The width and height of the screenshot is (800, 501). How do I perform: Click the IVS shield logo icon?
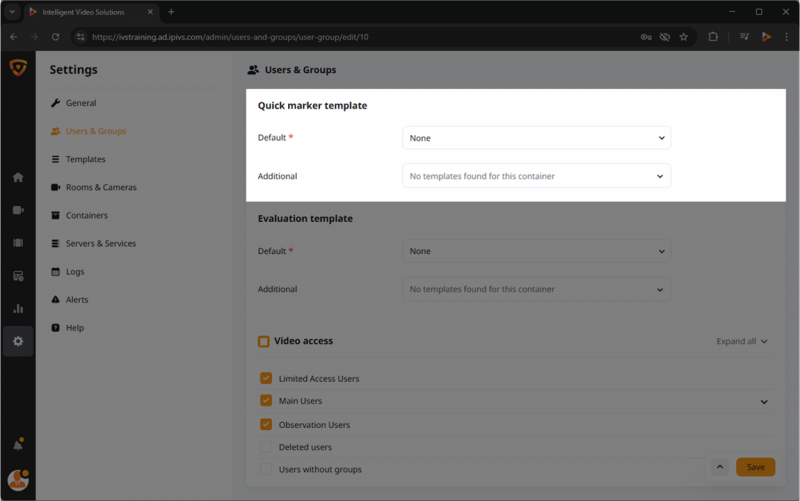pos(18,67)
